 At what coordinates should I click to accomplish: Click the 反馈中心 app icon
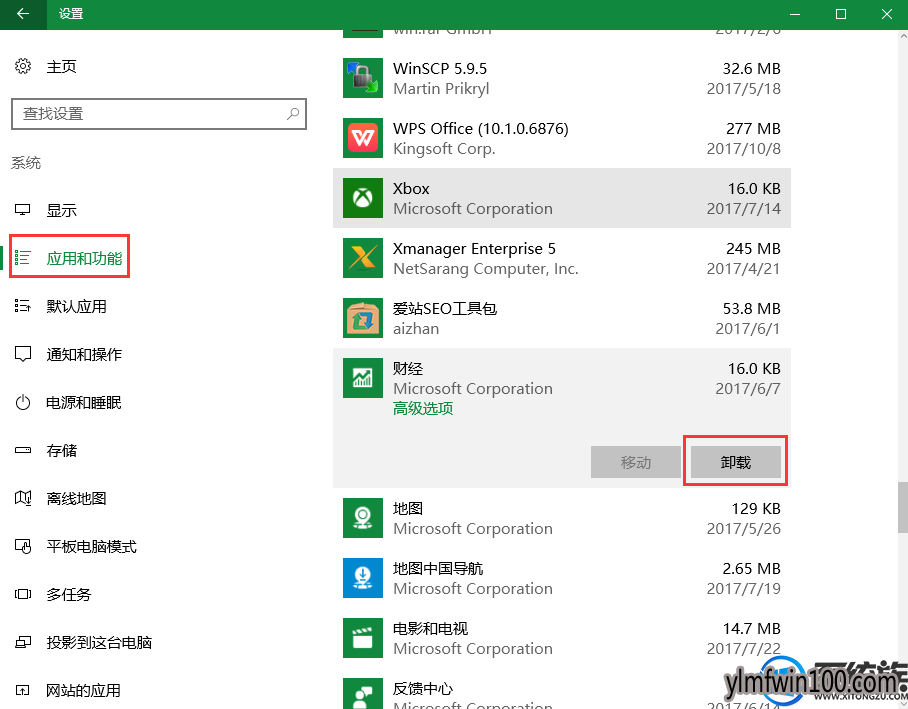[363, 693]
